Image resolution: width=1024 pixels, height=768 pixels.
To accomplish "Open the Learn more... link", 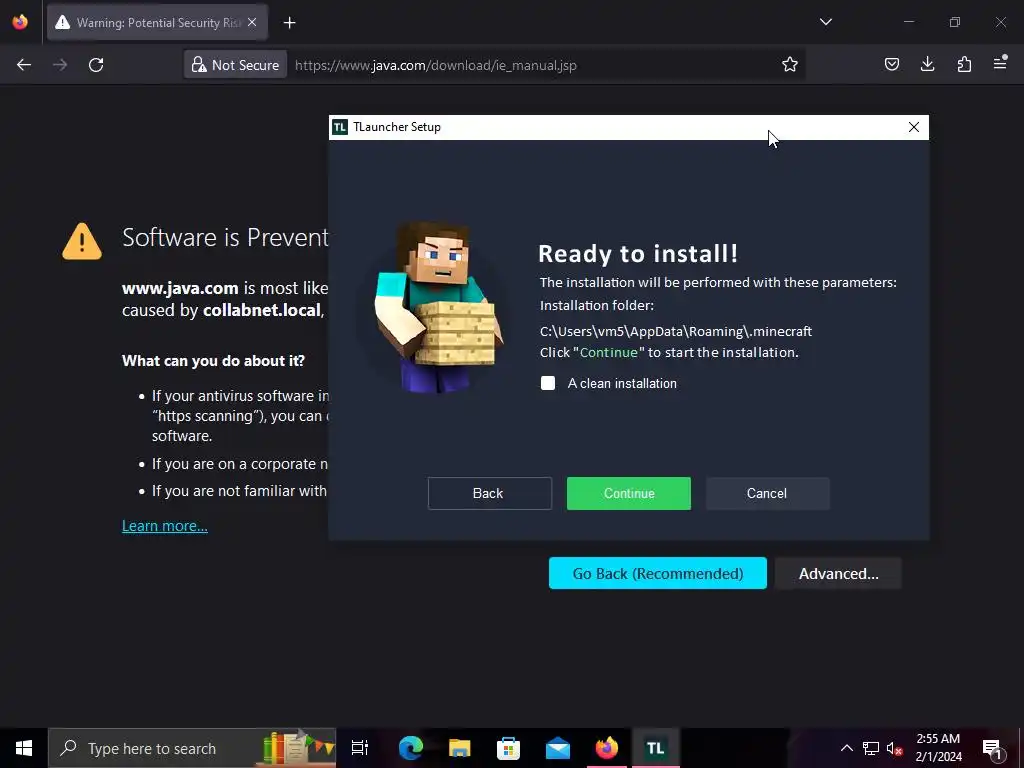I will pos(165,526).
